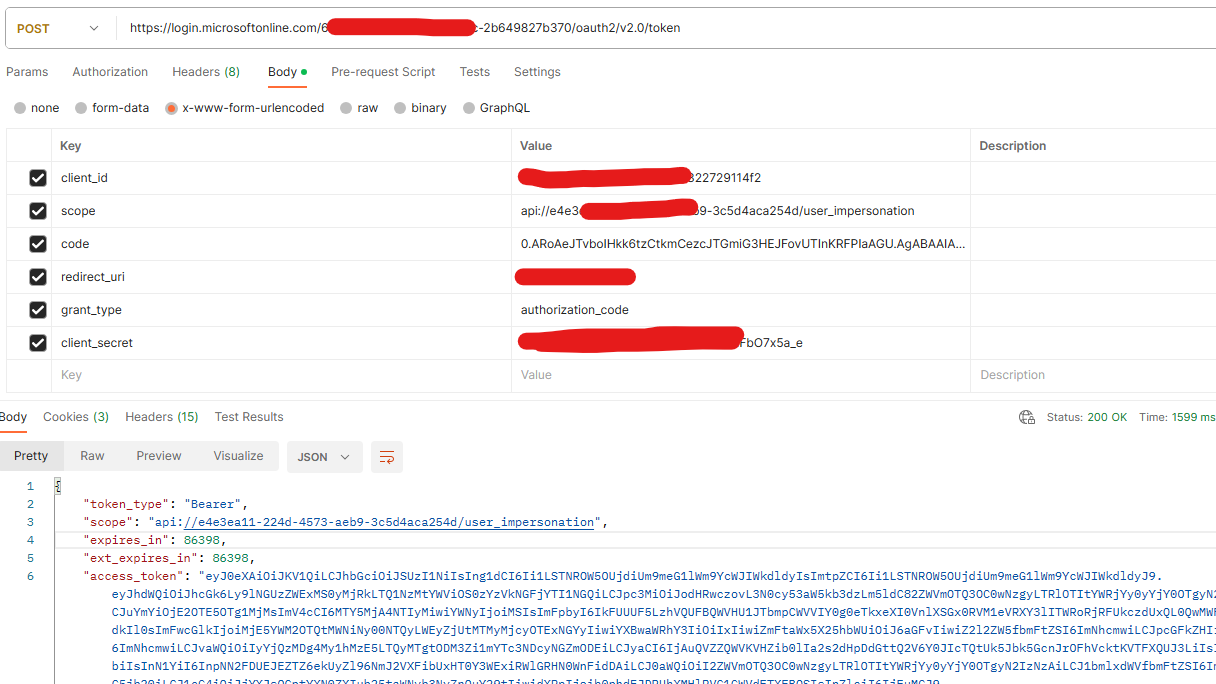
Task: View the Raw response format
Action: [x=92, y=456]
